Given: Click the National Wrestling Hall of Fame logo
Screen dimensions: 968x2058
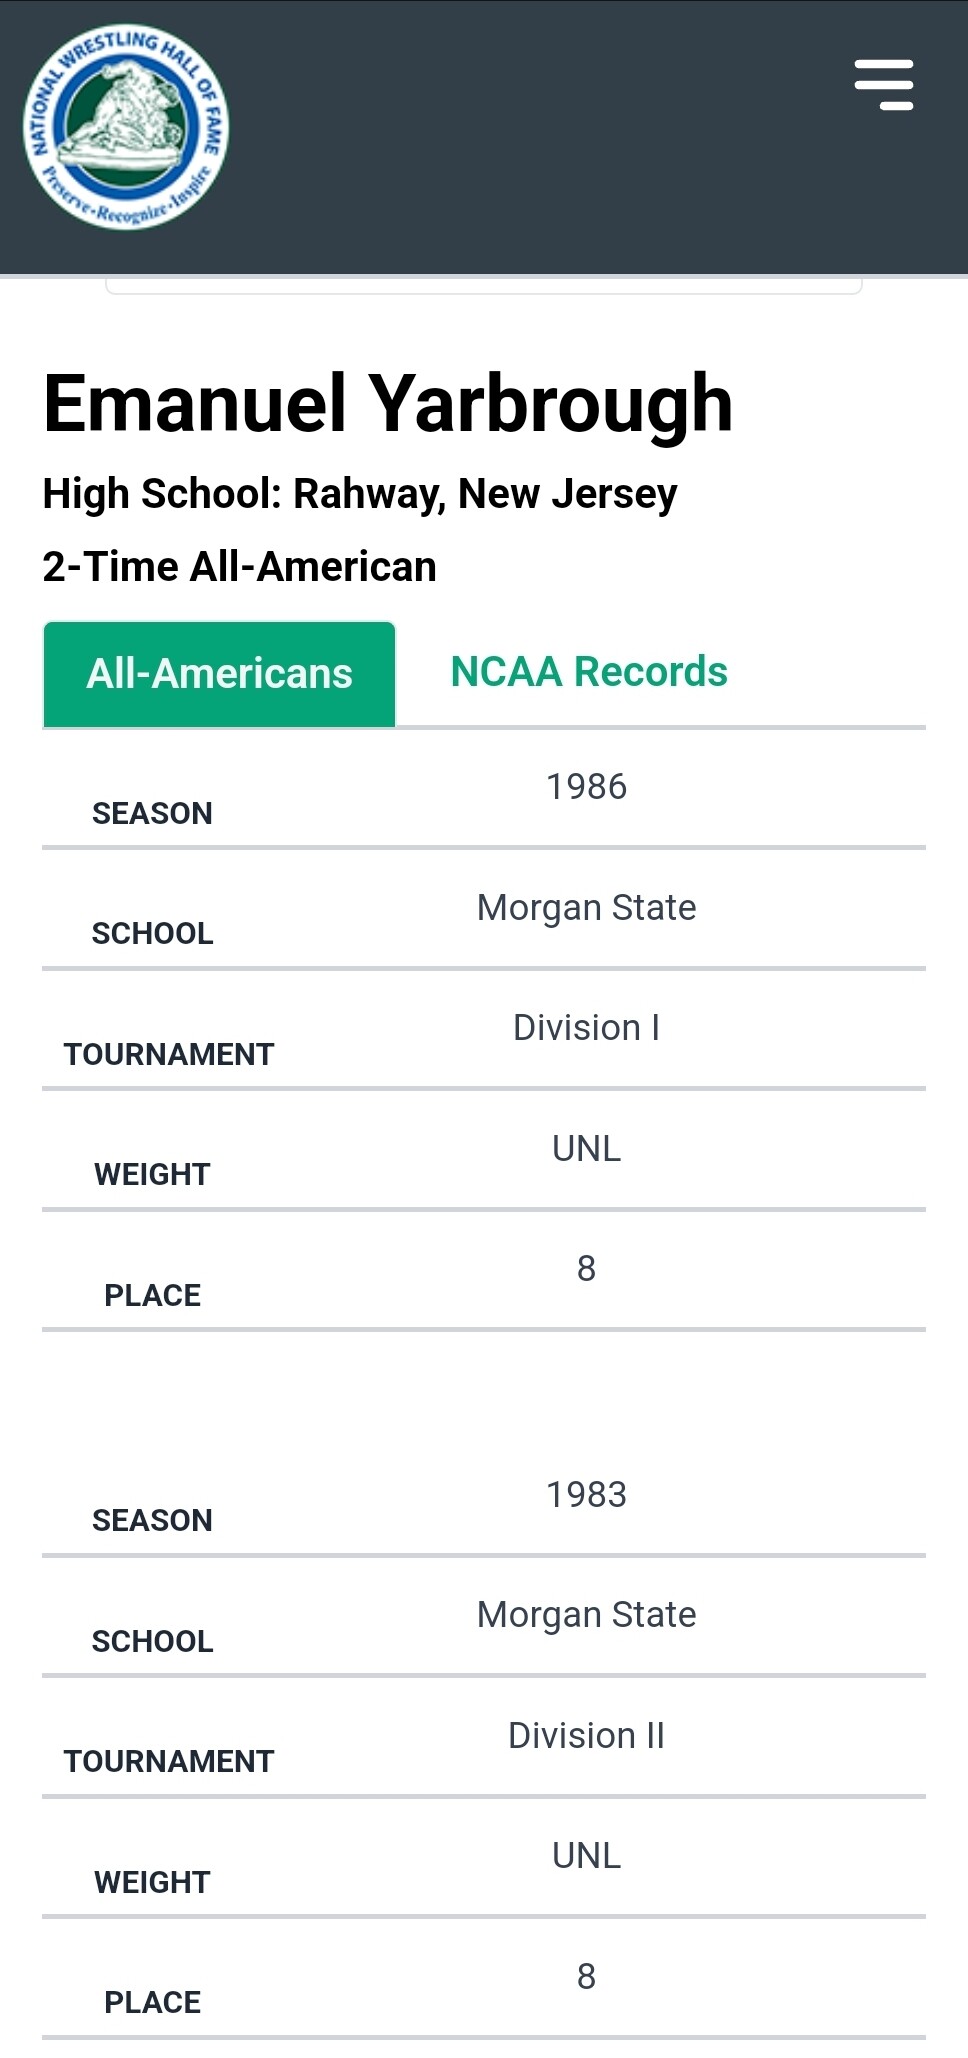Looking at the screenshot, I should (126, 127).
